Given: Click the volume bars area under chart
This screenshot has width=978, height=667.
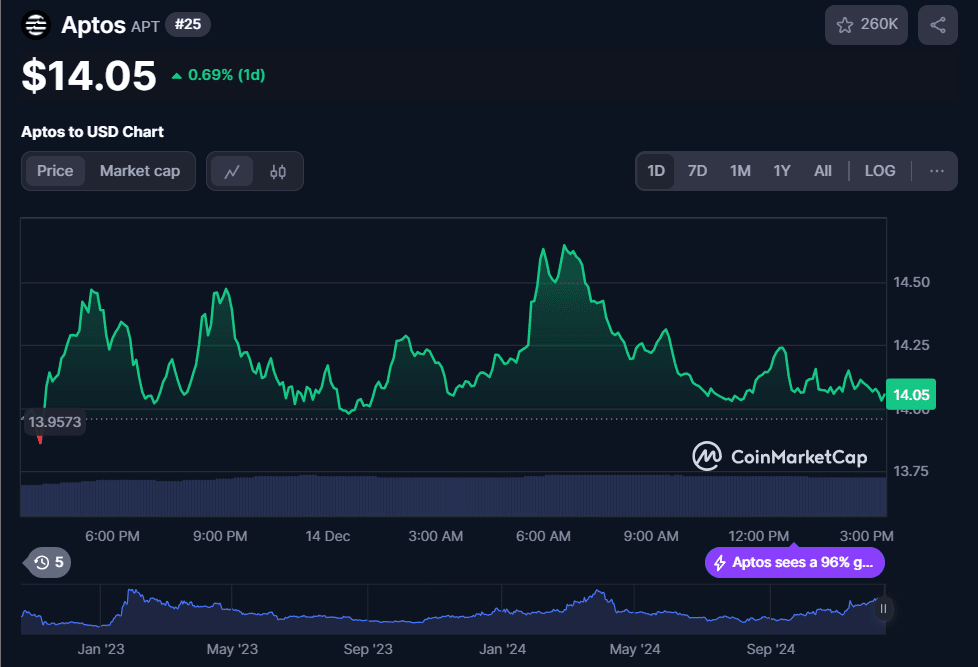Looking at the screenshot, I should pos(453,496).
